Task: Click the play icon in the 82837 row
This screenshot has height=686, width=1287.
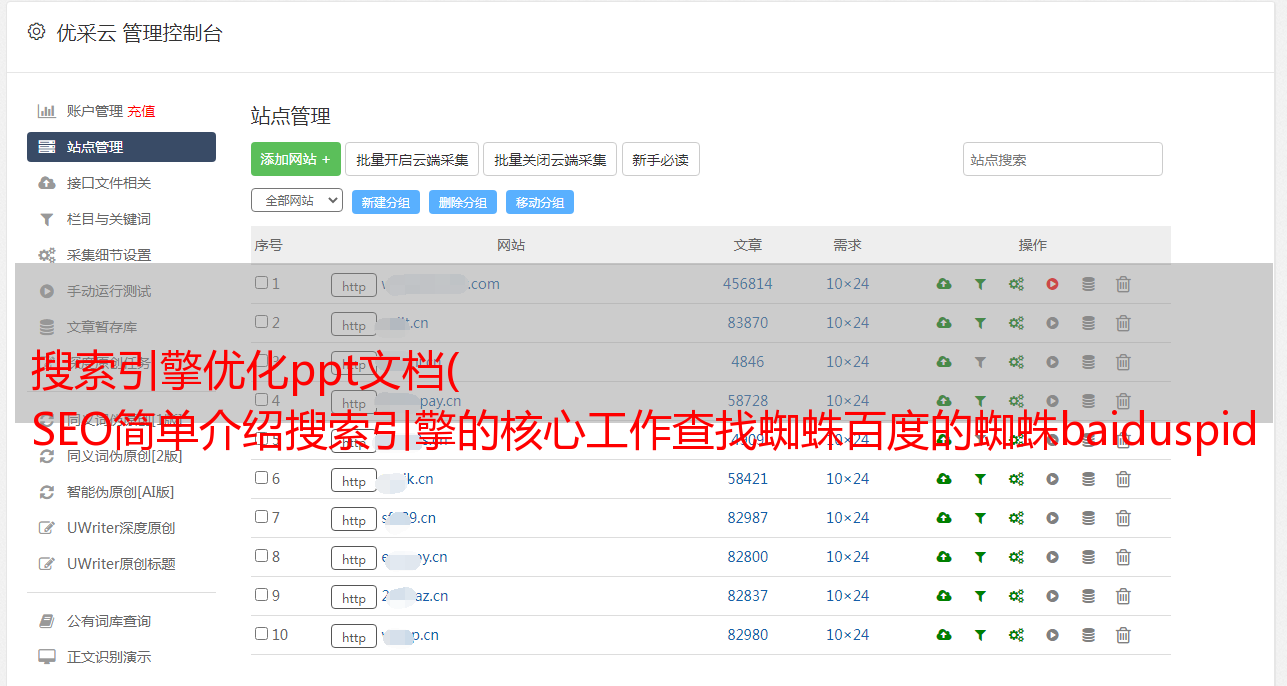Action: coord(1052,596)
